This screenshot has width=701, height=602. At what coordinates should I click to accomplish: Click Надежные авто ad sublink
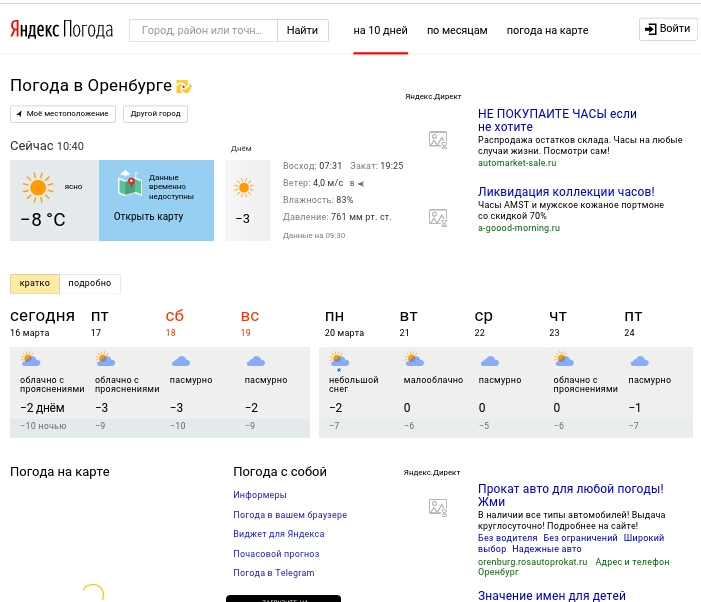[547, 549]
